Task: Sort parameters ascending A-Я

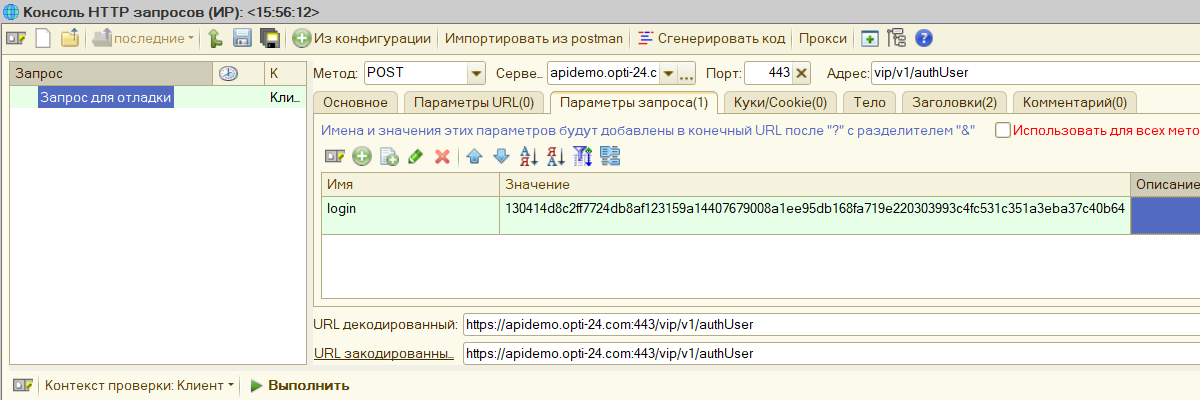Action: click(529, 156)
